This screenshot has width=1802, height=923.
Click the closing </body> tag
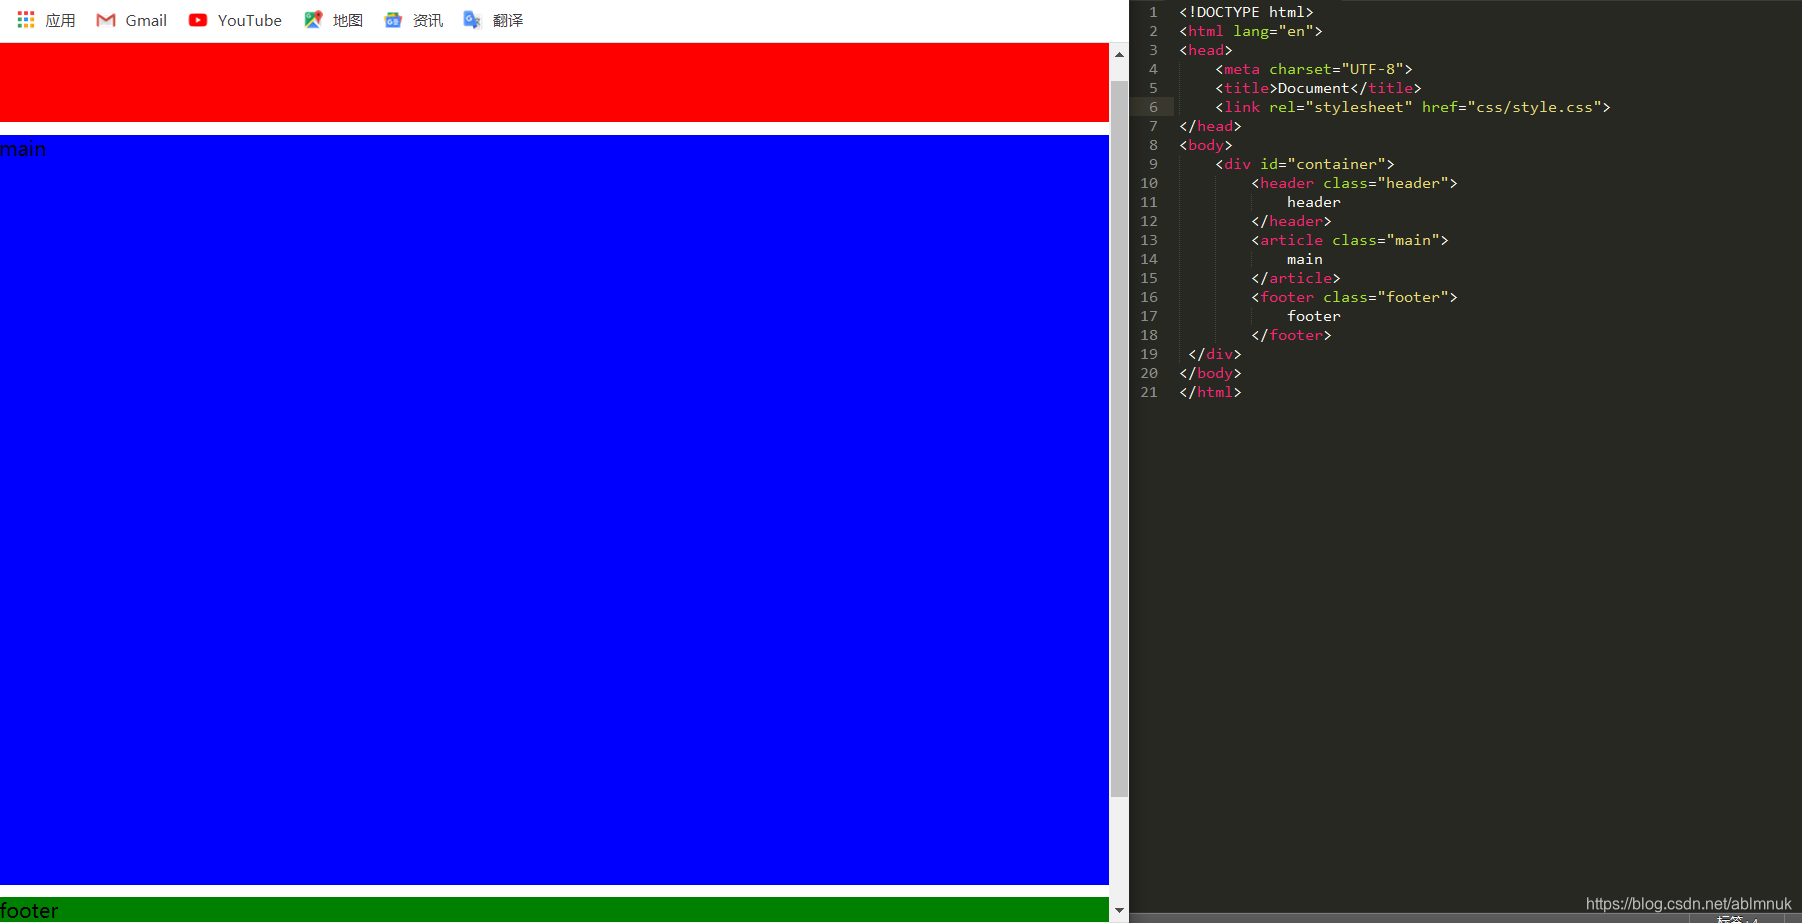(x=1210, y=373)
